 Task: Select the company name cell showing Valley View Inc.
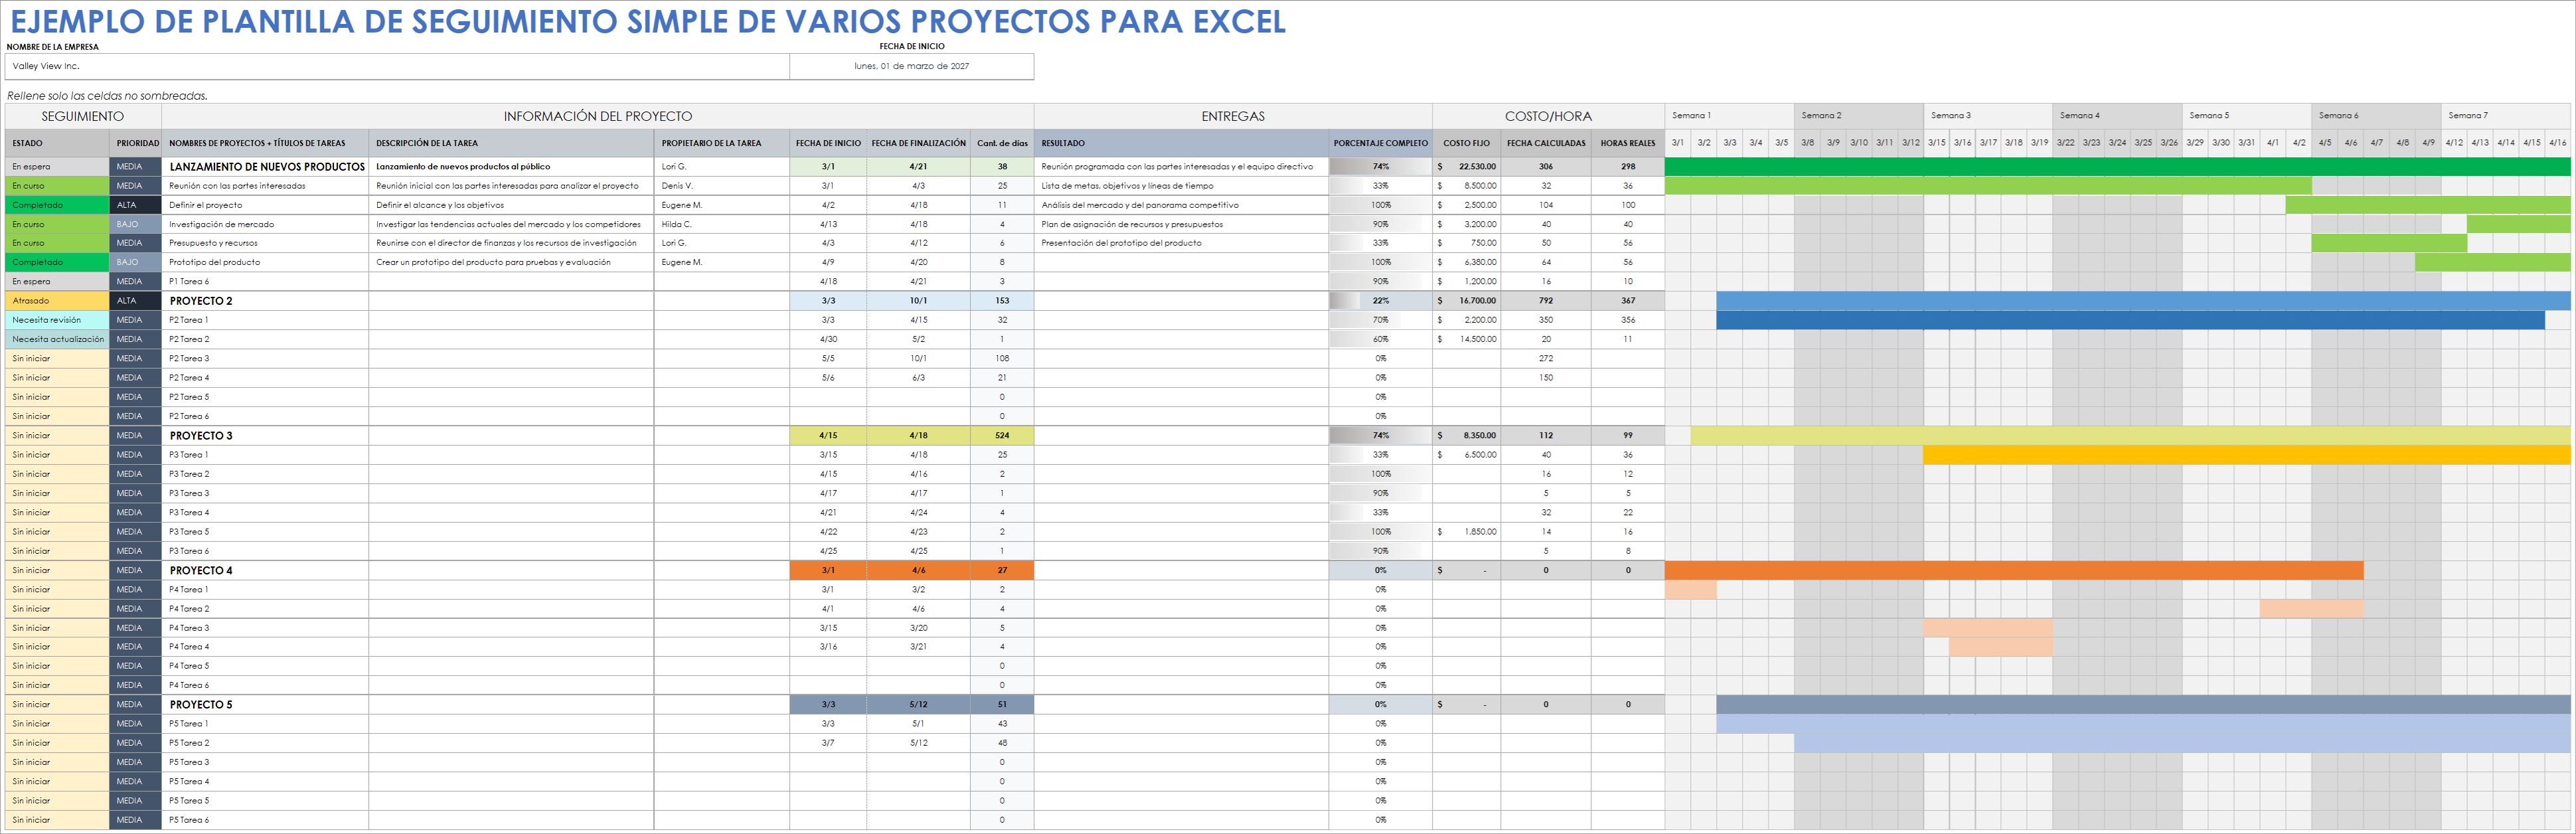pos(395,66)
